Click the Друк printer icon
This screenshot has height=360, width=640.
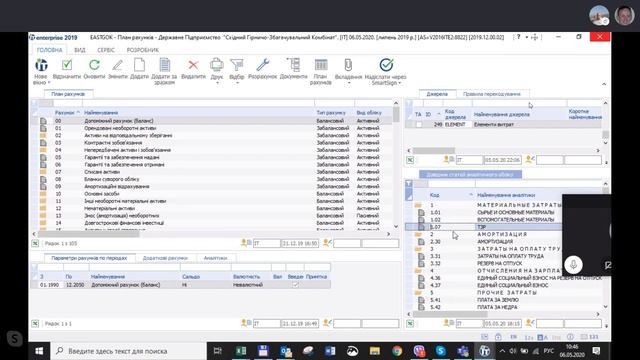click(x=217, y=64)
